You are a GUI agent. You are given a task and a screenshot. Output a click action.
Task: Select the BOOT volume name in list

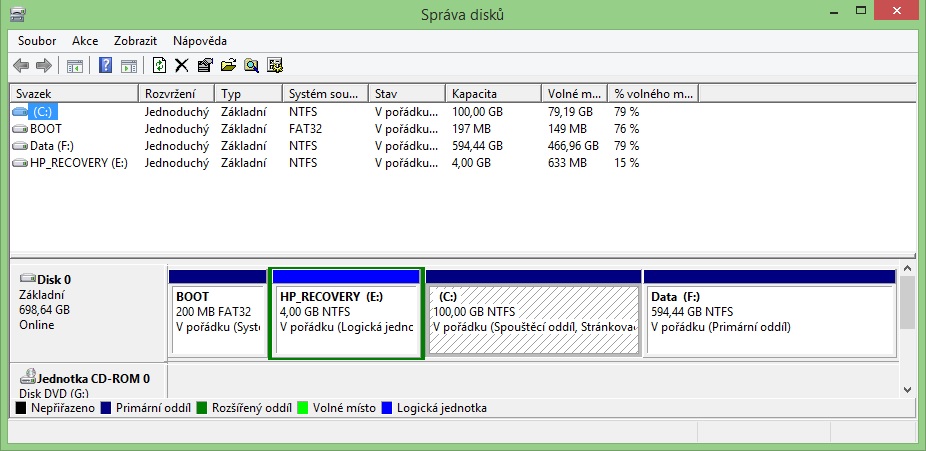pos(45,129)
